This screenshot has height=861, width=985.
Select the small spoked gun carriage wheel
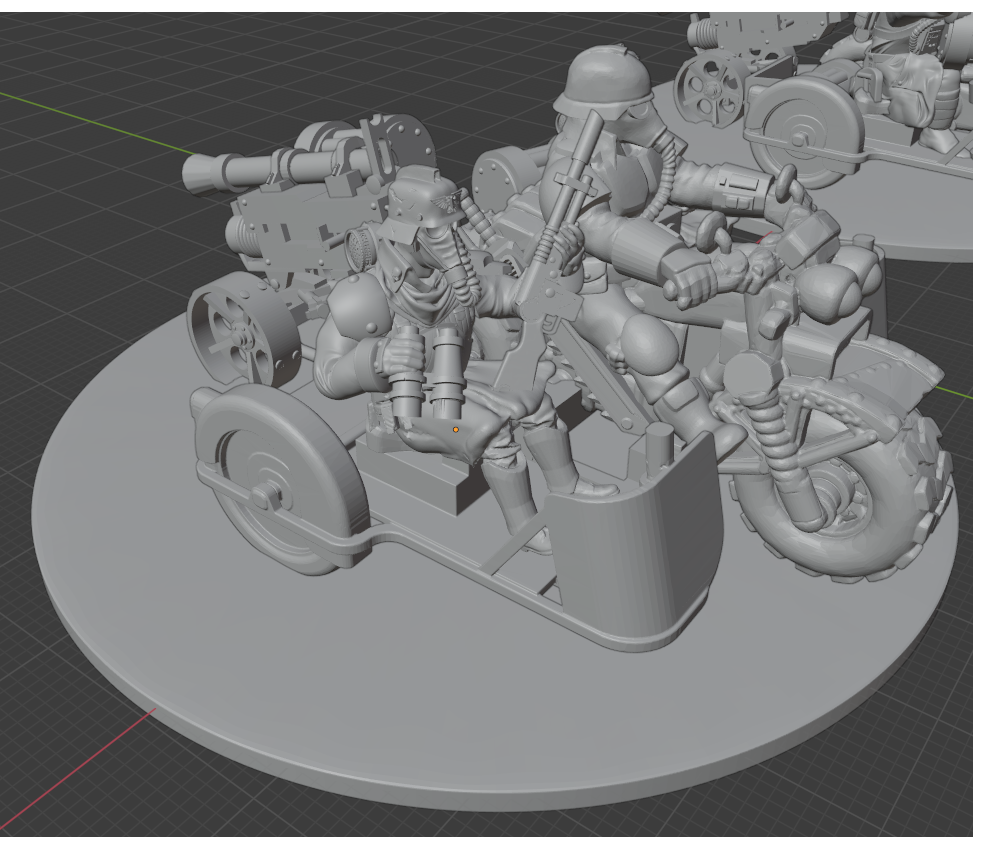[x=245, y=327]
